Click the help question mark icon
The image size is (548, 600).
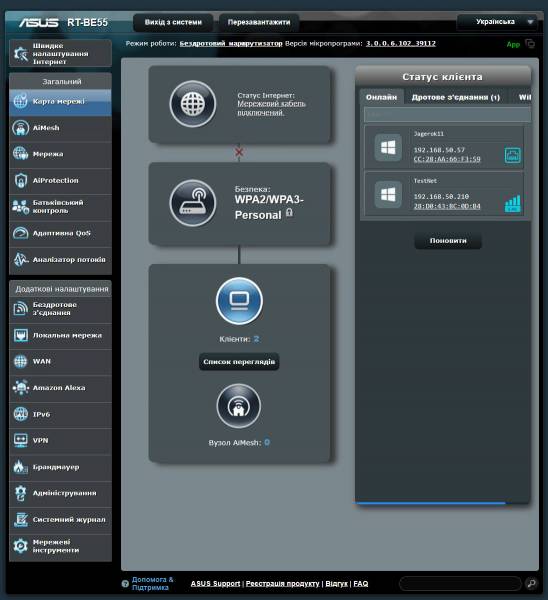coord(125,584)
